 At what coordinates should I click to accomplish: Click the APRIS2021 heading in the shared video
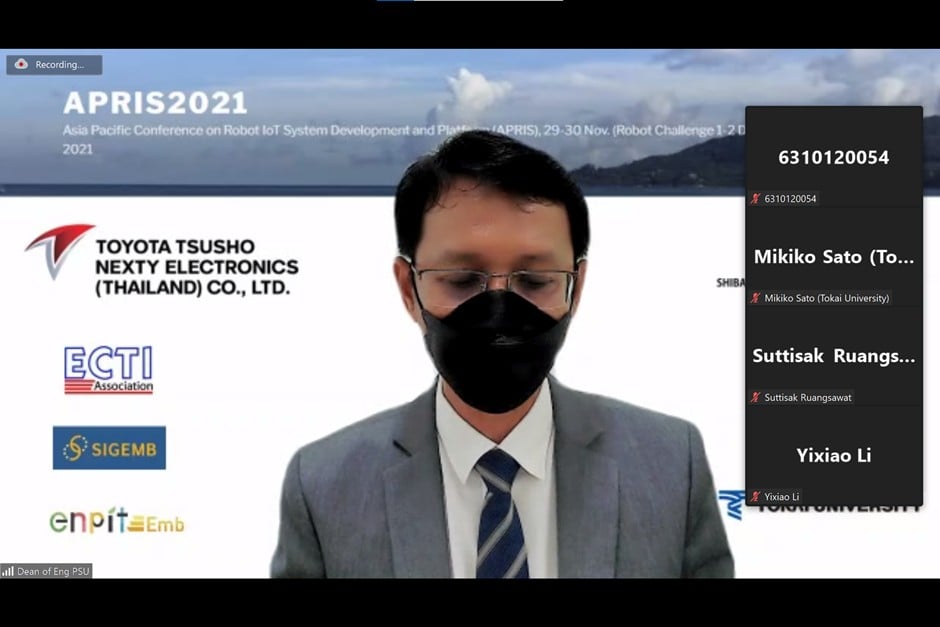(155, 103)
